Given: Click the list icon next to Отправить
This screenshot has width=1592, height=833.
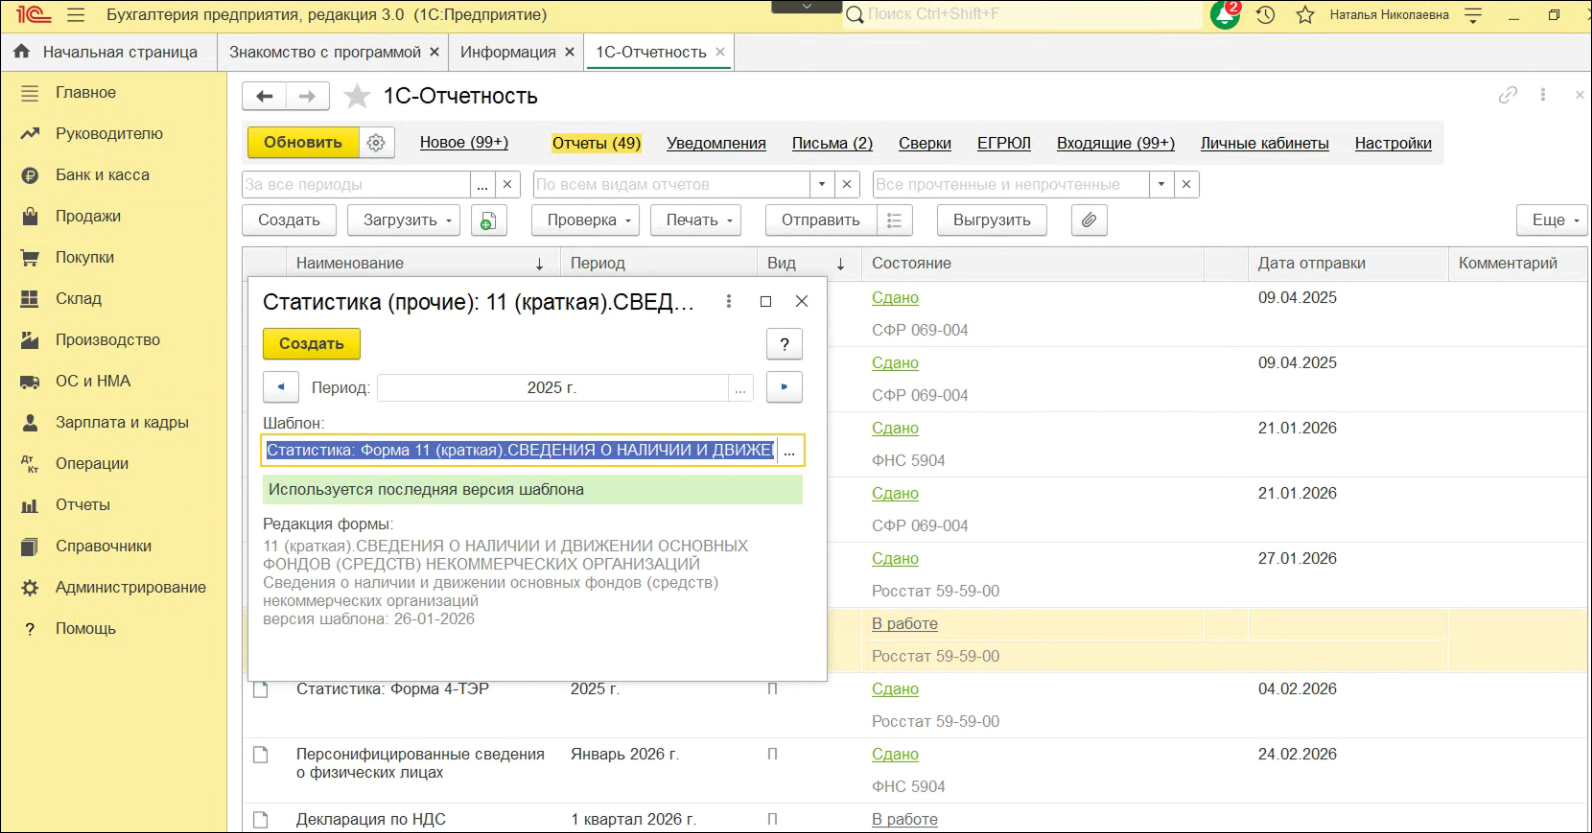Looking at the screenshot, I should [894, 220].
